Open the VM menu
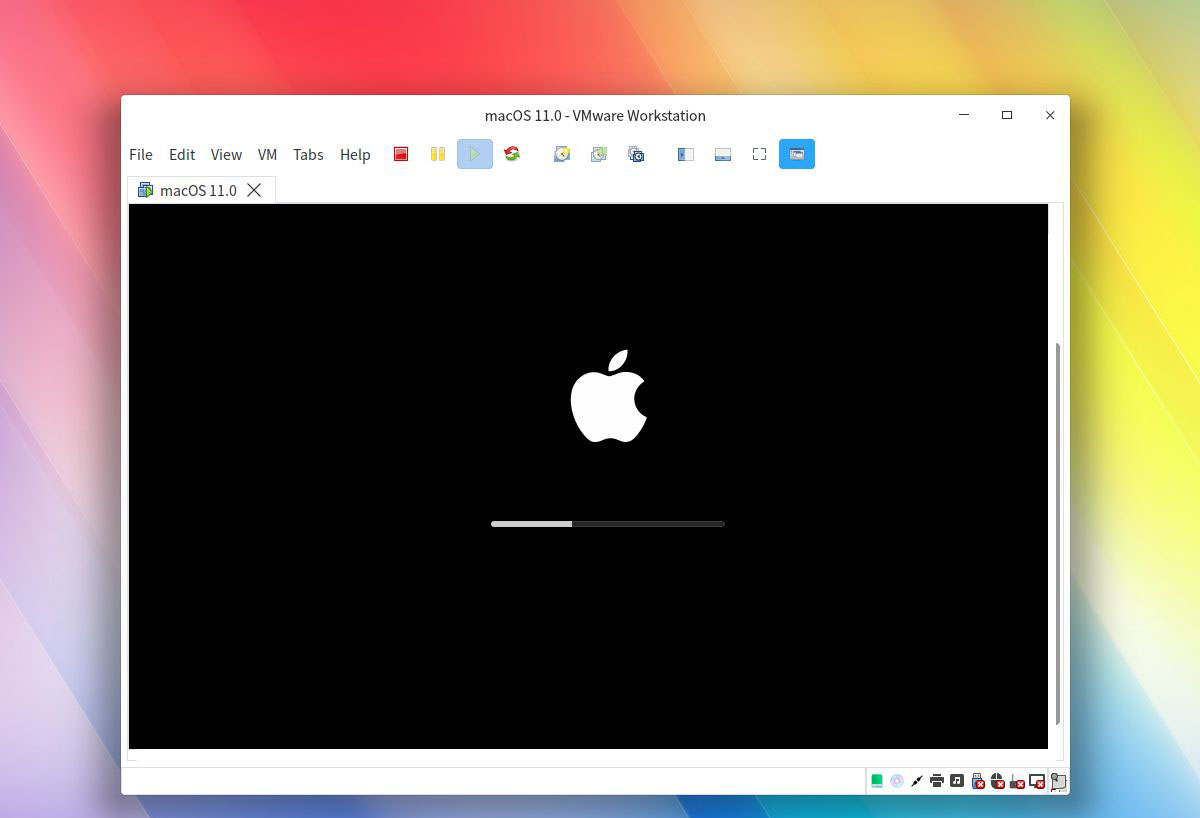This screenshot has height=818, width=1200. point(267,154)
